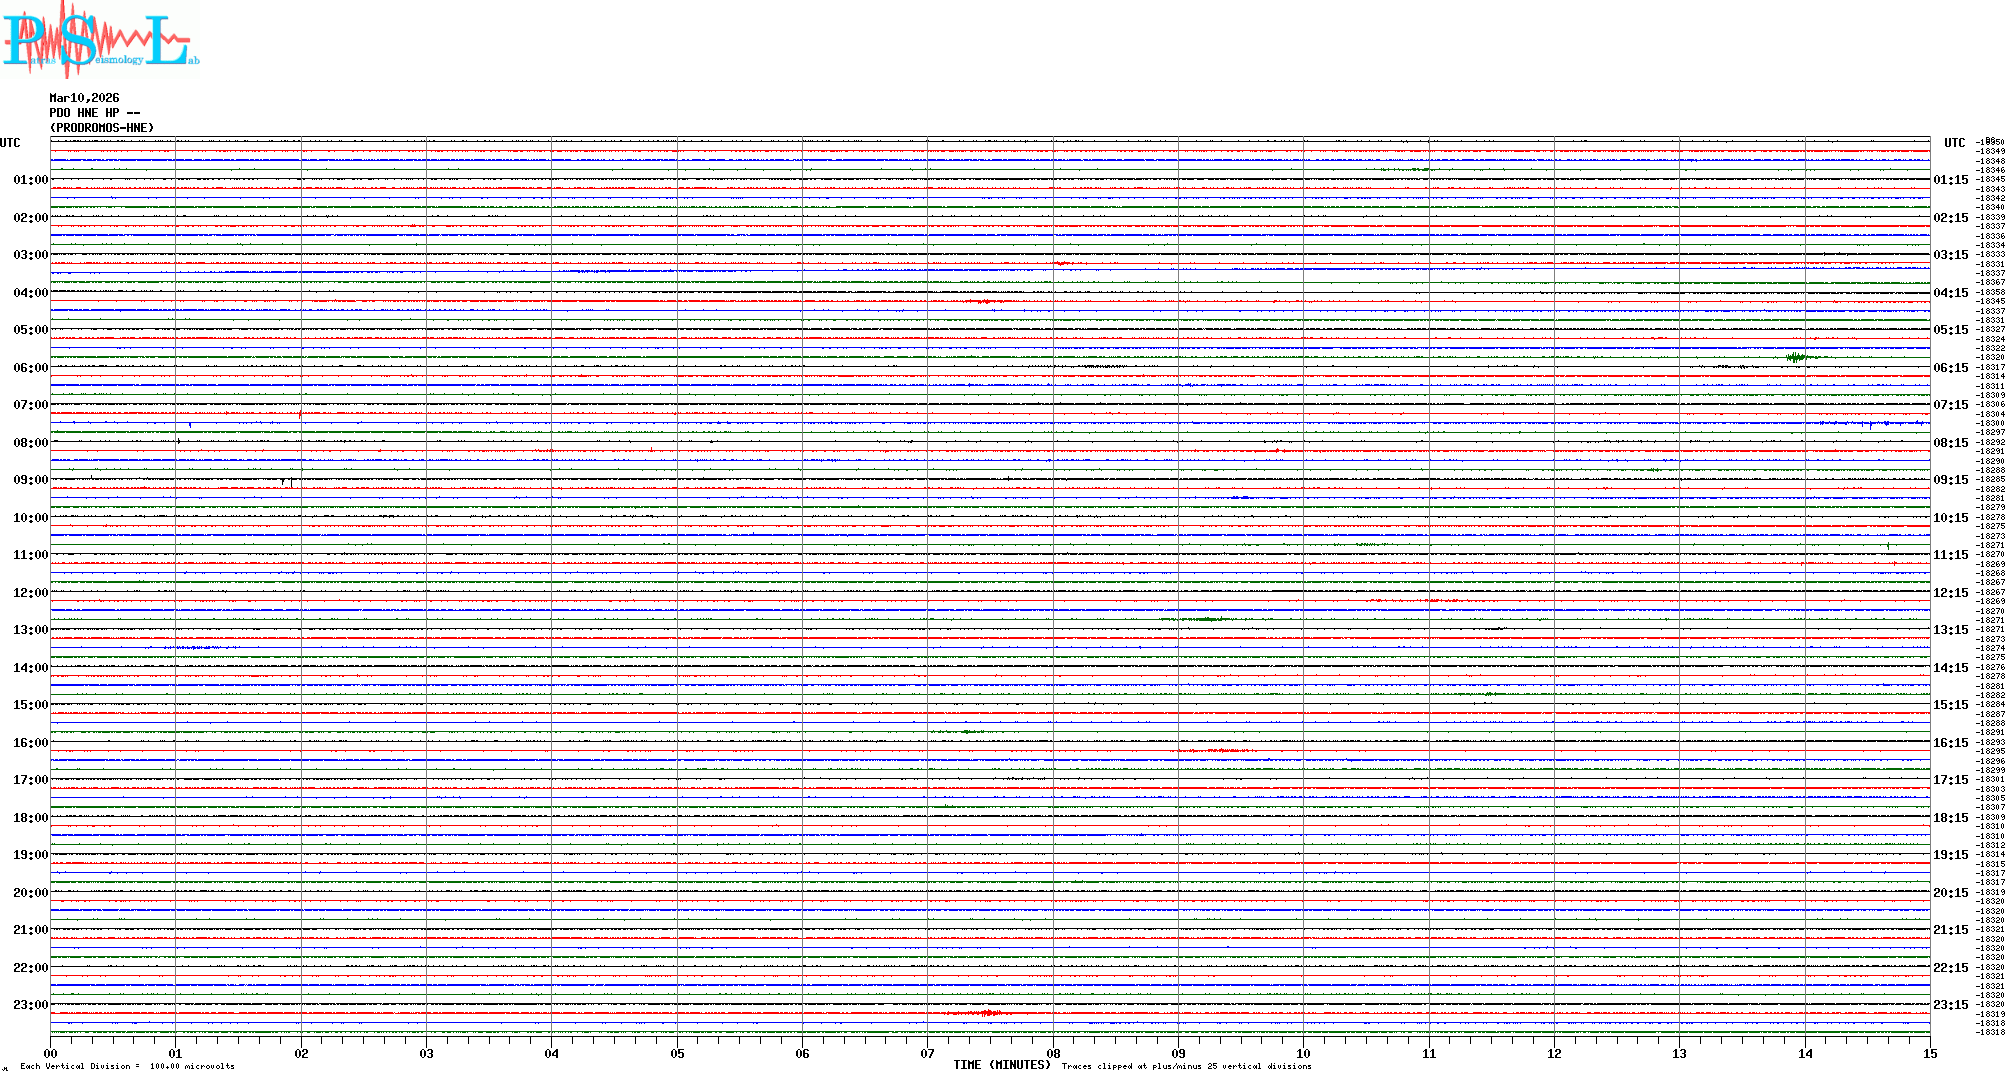Click the minute 00 tick label
2010x1080 pixels.
[50, 1054]
